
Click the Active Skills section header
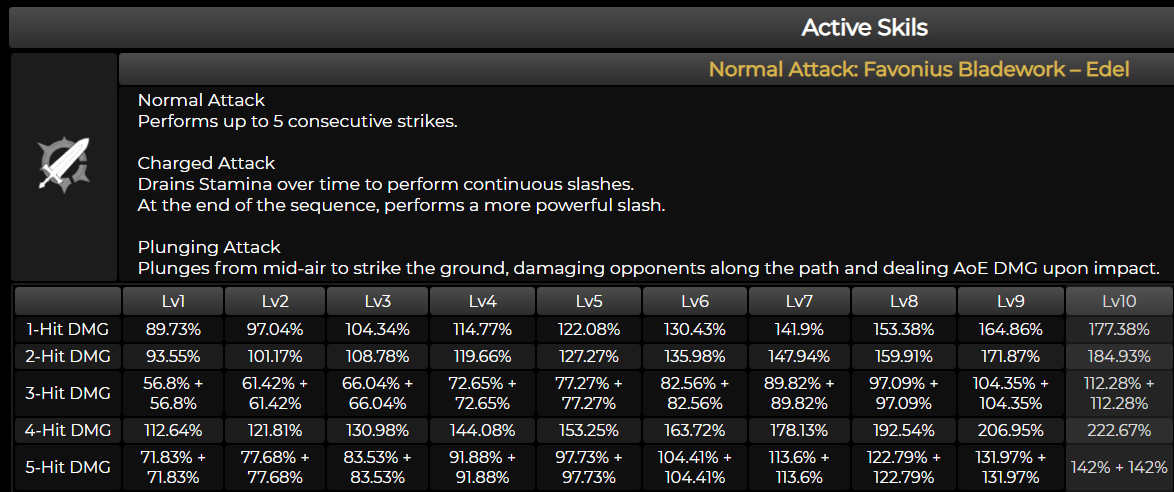coord(864,27)
